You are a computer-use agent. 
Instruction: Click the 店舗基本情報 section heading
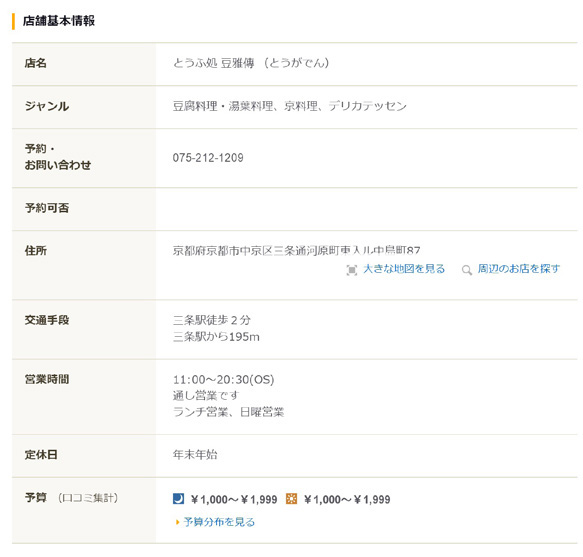[59, 21]
